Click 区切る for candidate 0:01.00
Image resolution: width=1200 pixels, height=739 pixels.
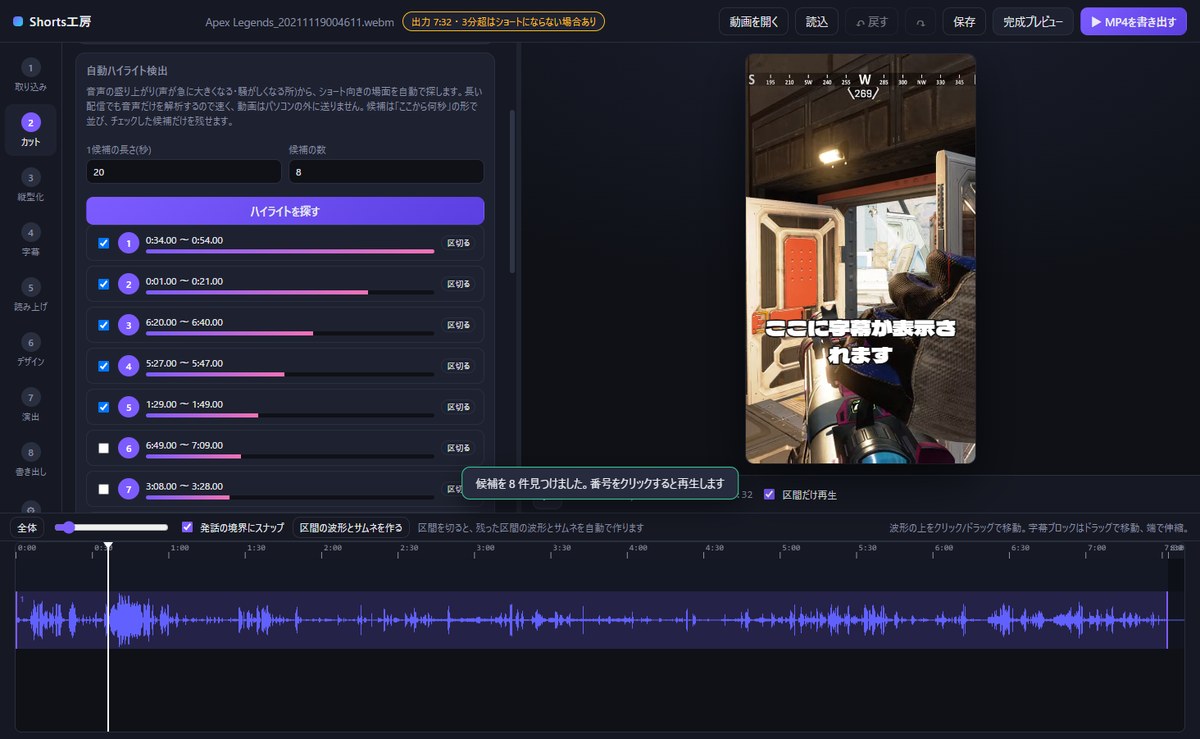[458, 284]
